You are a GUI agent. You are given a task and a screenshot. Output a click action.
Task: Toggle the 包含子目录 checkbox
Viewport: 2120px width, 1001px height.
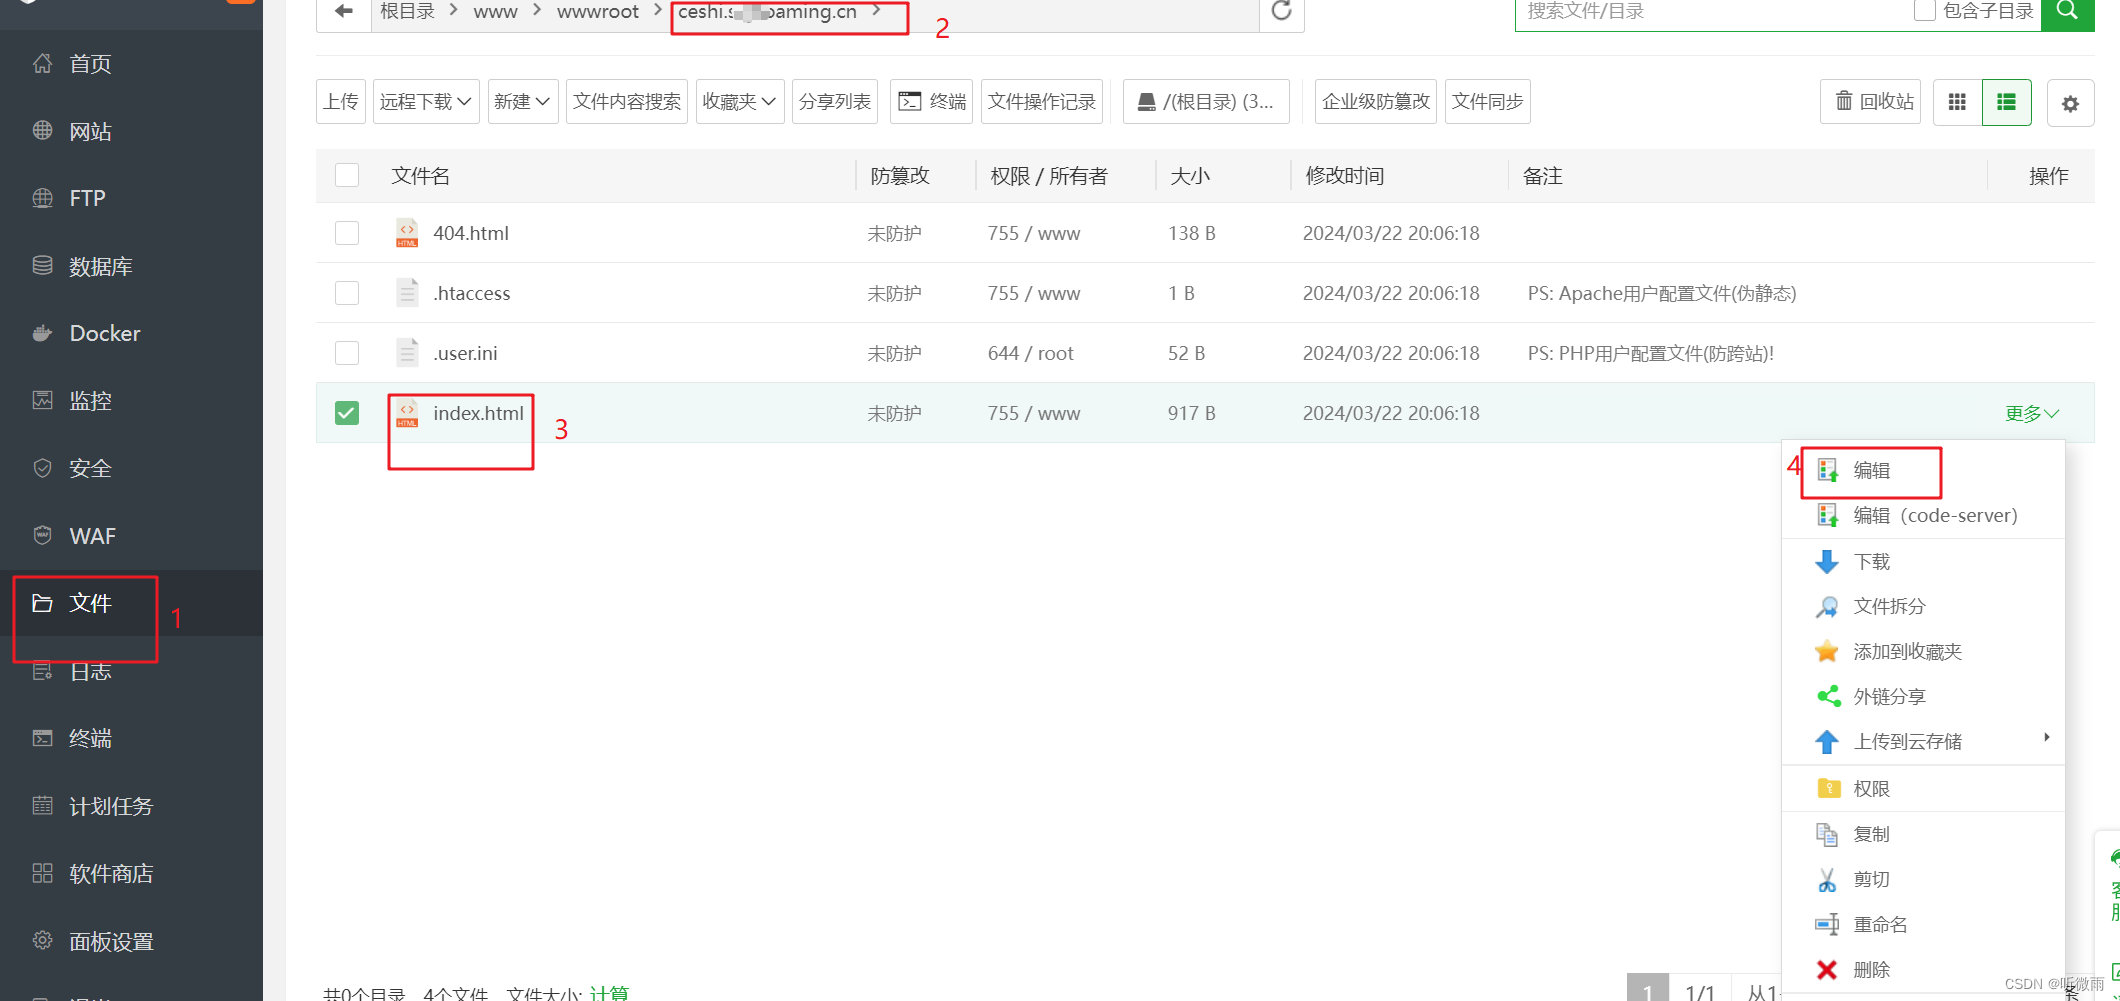[x=1924, y=11]
